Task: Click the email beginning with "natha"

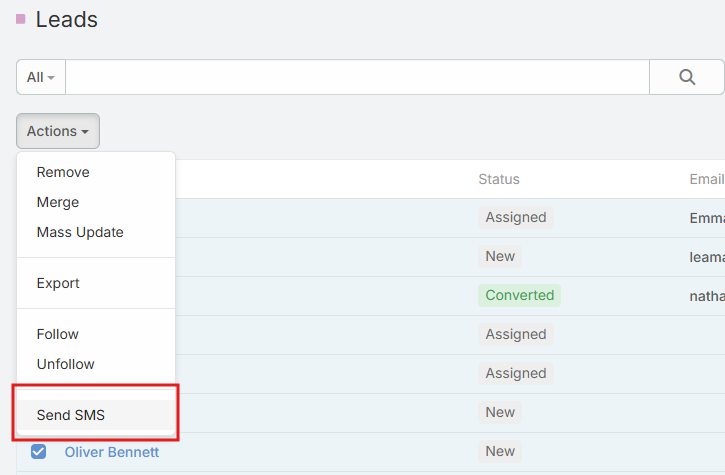Action: (706, 295)
